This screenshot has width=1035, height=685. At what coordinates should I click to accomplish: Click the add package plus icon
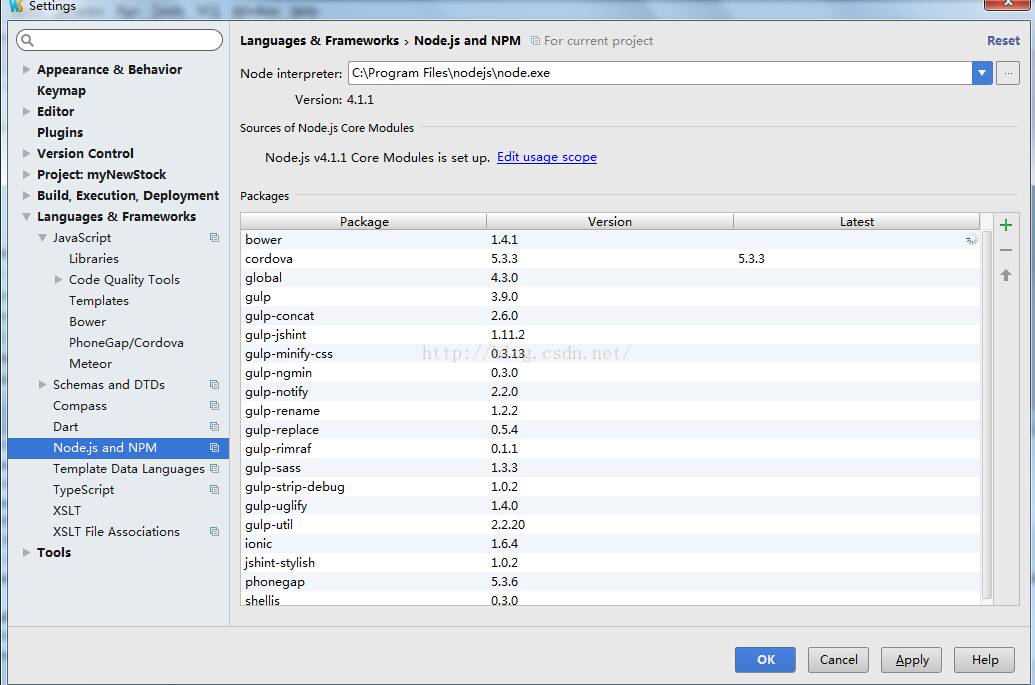pyautogui.click(x=1005, y=226)
